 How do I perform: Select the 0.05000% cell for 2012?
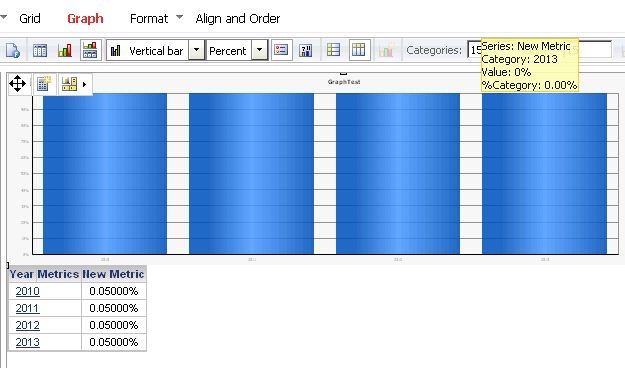(x=114, y=325)
